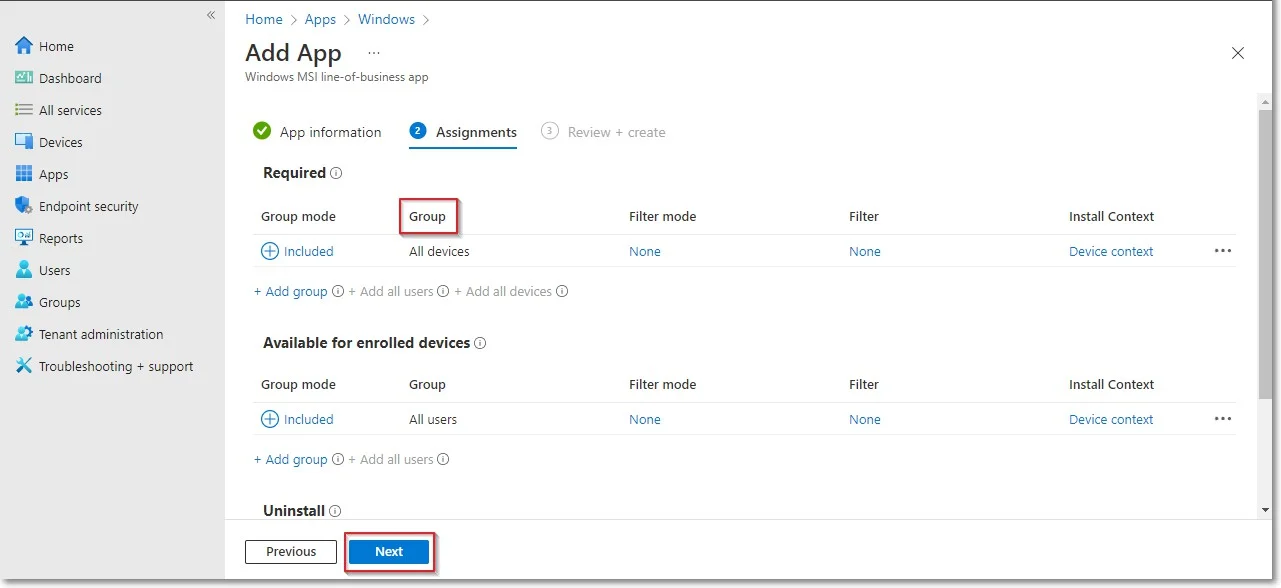Open Tenant administration from the sidebar
1281x588 pixels.
[x=101, y=334]
